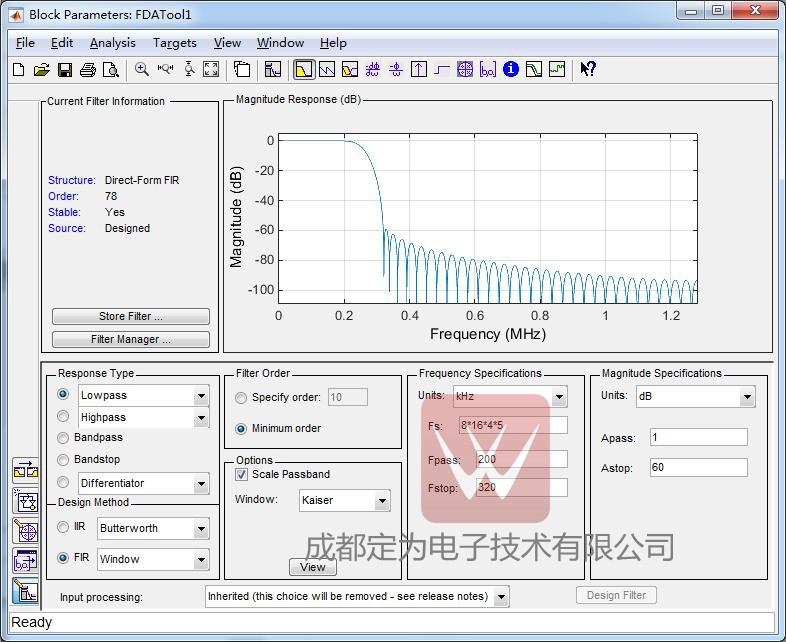The image size is (786, 642).
Task: Open the Butterworth IIR method dropdown
Action: (x=201, y=528)
